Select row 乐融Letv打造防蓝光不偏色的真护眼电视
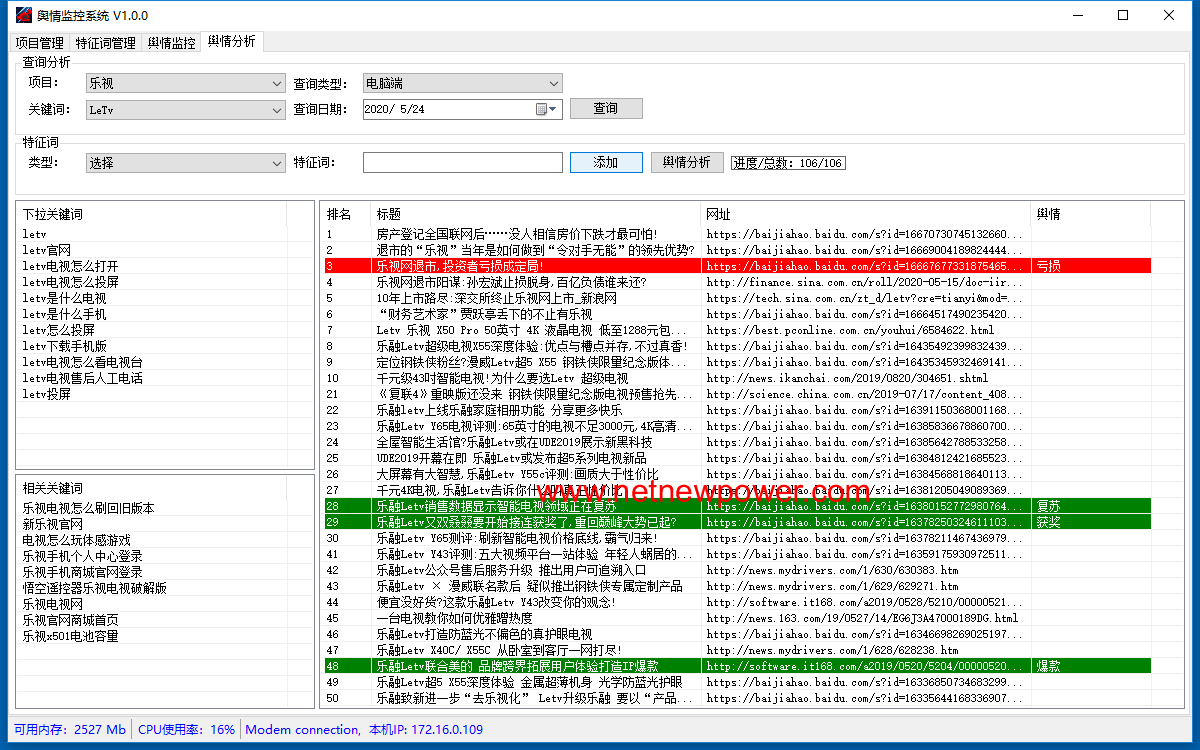 tap(736, 634)
